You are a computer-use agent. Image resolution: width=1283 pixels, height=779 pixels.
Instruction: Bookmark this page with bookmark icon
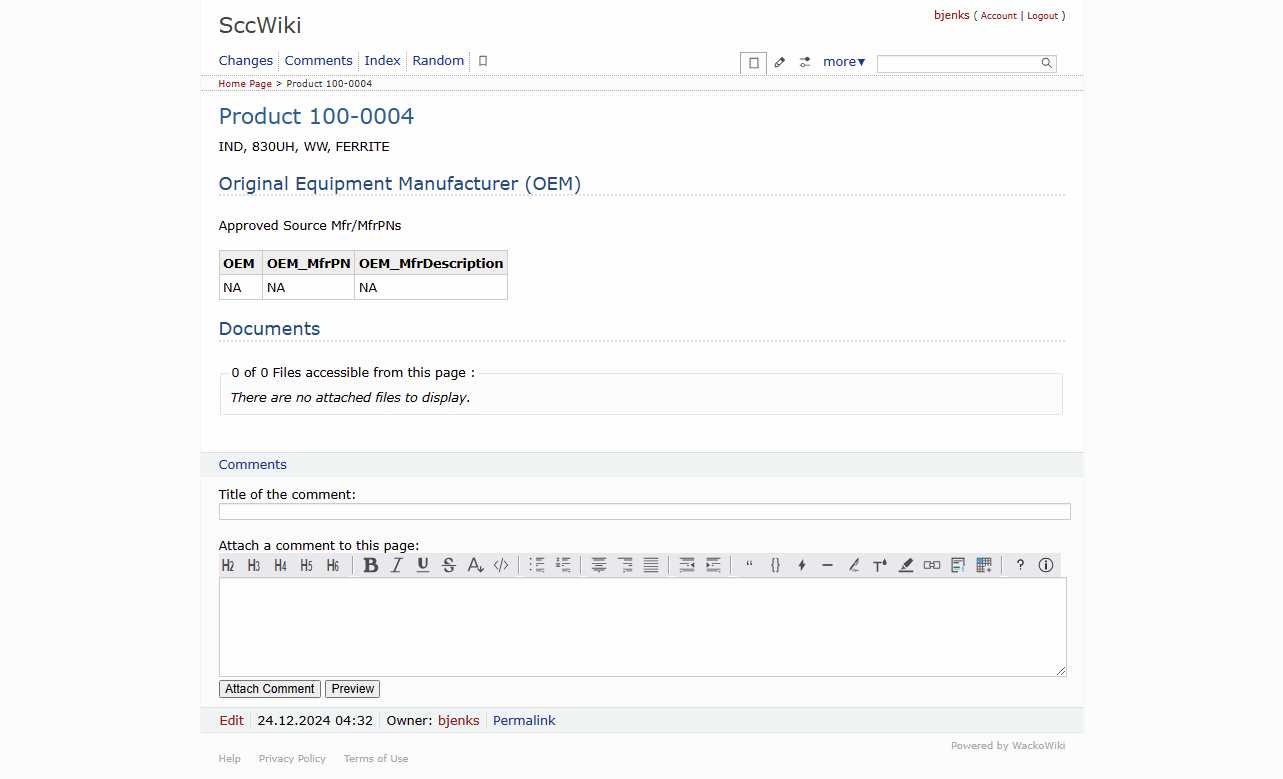coord(483,61)
